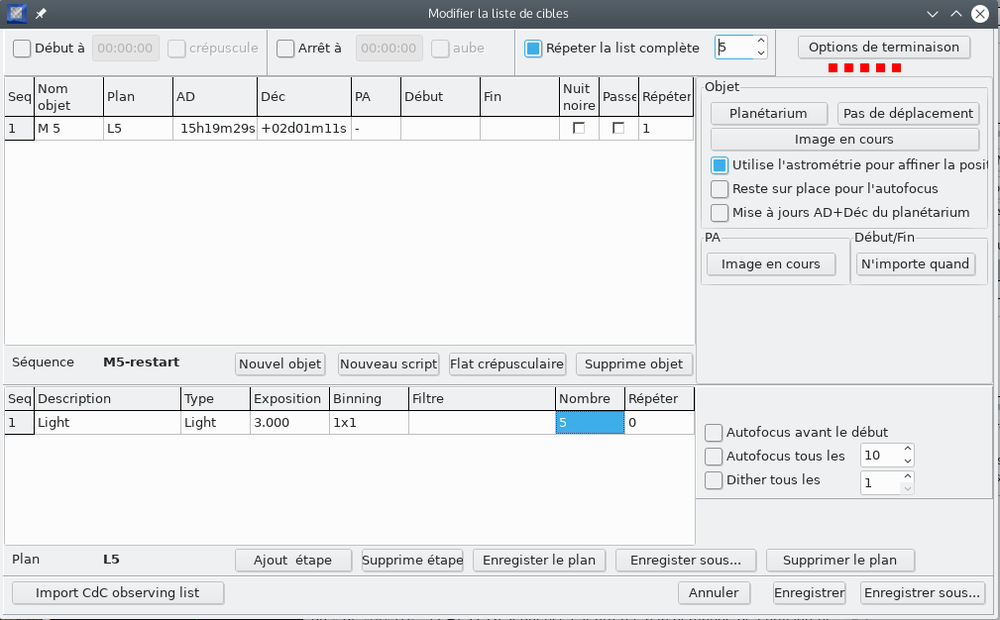Click the application icon in title bar

click(x=17, y=13)
